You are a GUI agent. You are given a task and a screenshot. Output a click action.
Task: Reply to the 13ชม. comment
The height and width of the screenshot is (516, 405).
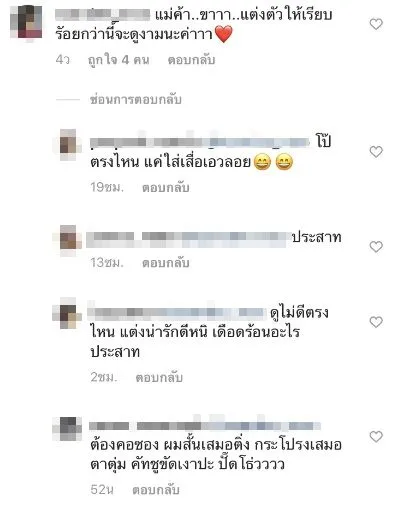[166, 263]
